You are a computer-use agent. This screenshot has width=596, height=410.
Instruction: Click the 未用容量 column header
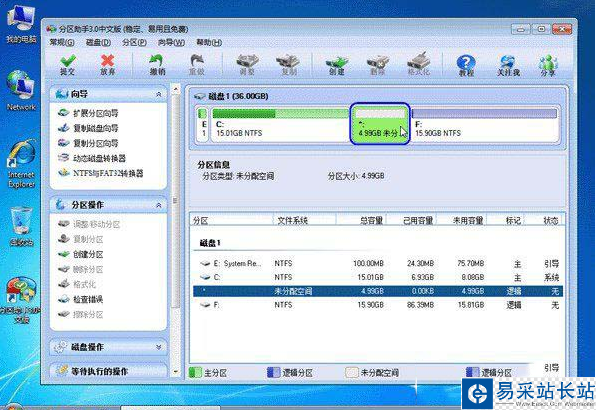coord(461,220)
